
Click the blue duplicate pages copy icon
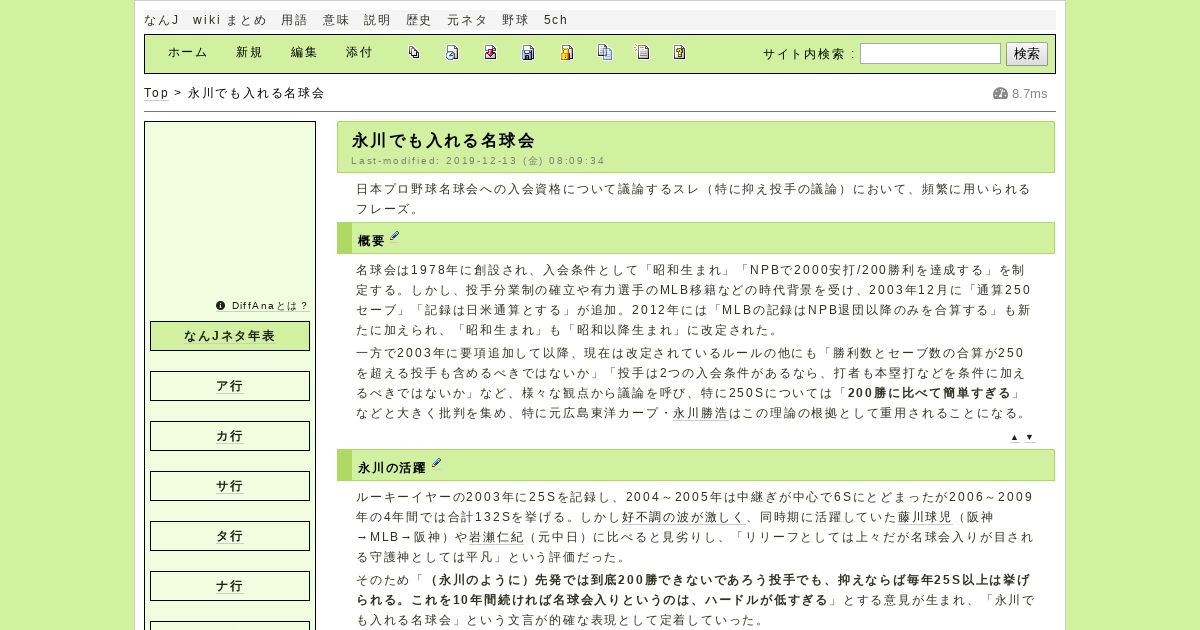[x=604, y=53]
